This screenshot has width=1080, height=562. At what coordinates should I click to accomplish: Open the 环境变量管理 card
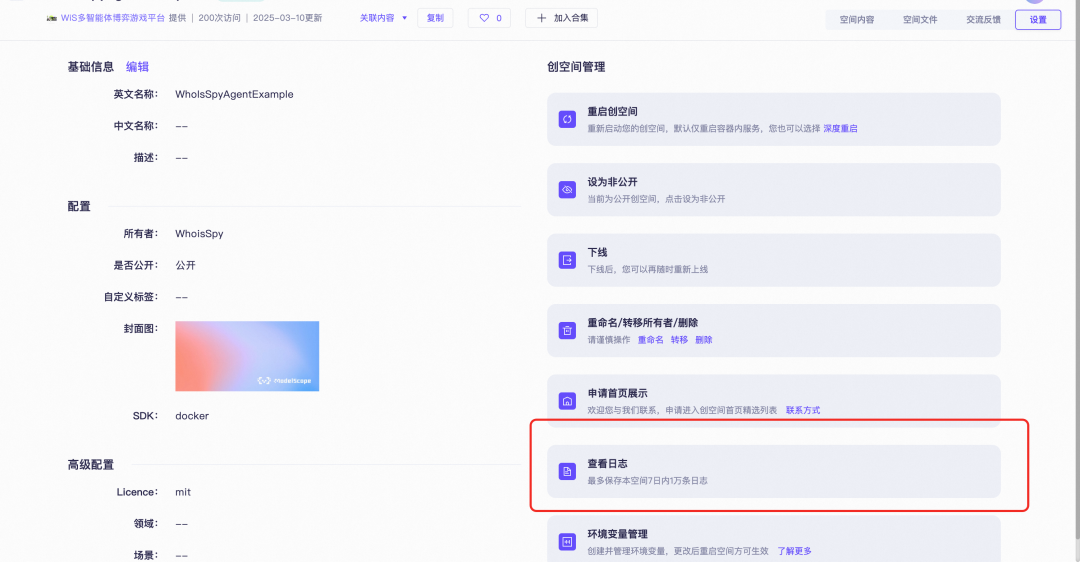[x=773, y=539]
